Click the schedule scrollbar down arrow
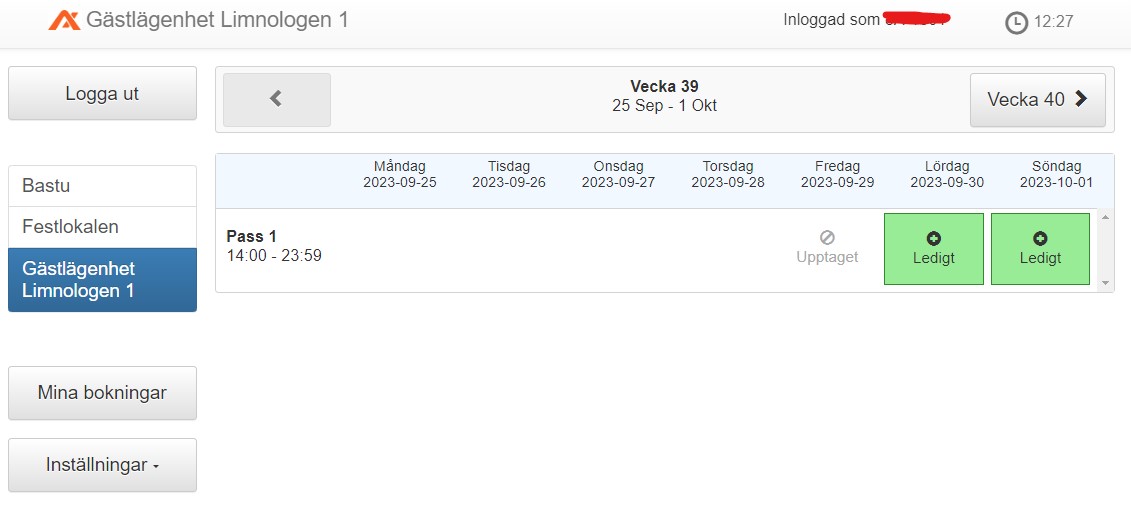1131x518 pixels. coord(1105,284)
